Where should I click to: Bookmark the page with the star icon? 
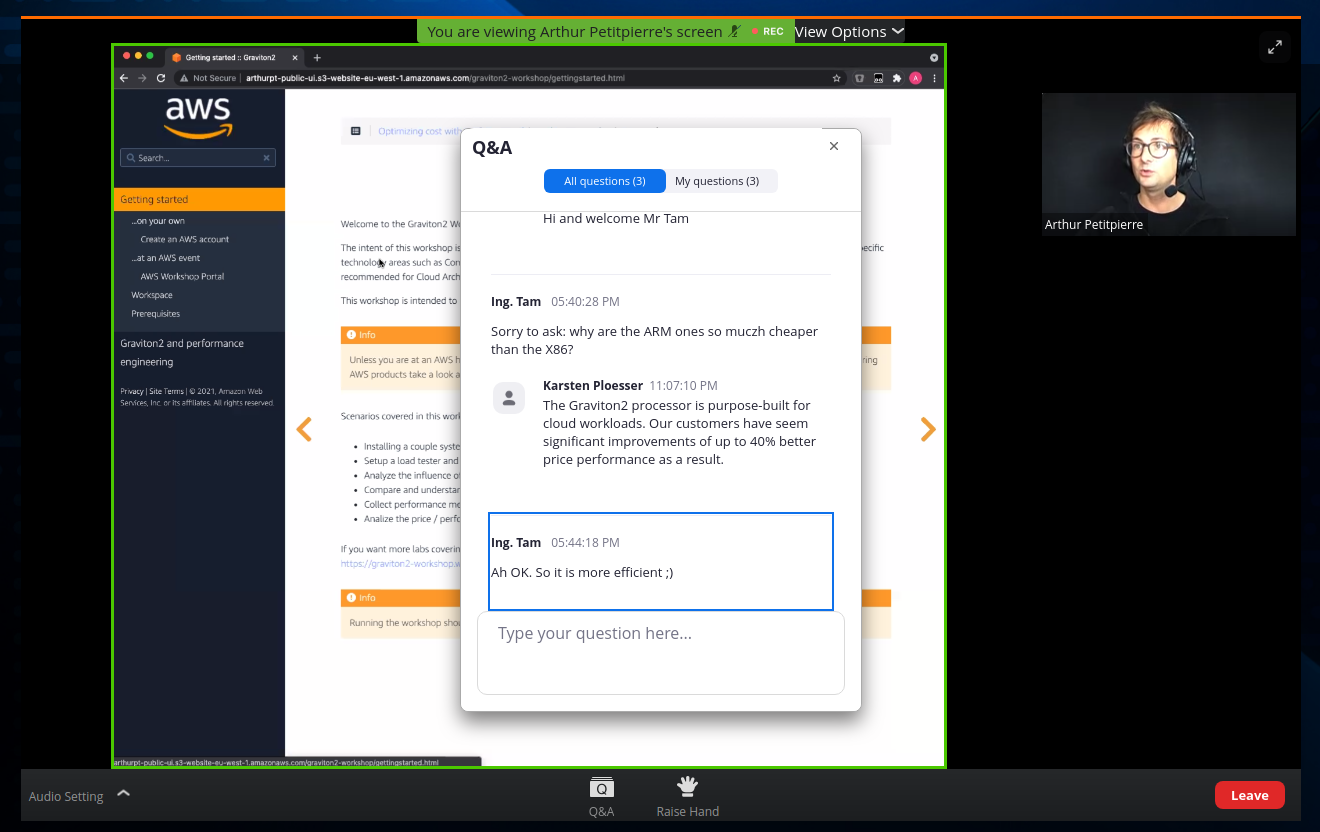[x=837, y=78]
